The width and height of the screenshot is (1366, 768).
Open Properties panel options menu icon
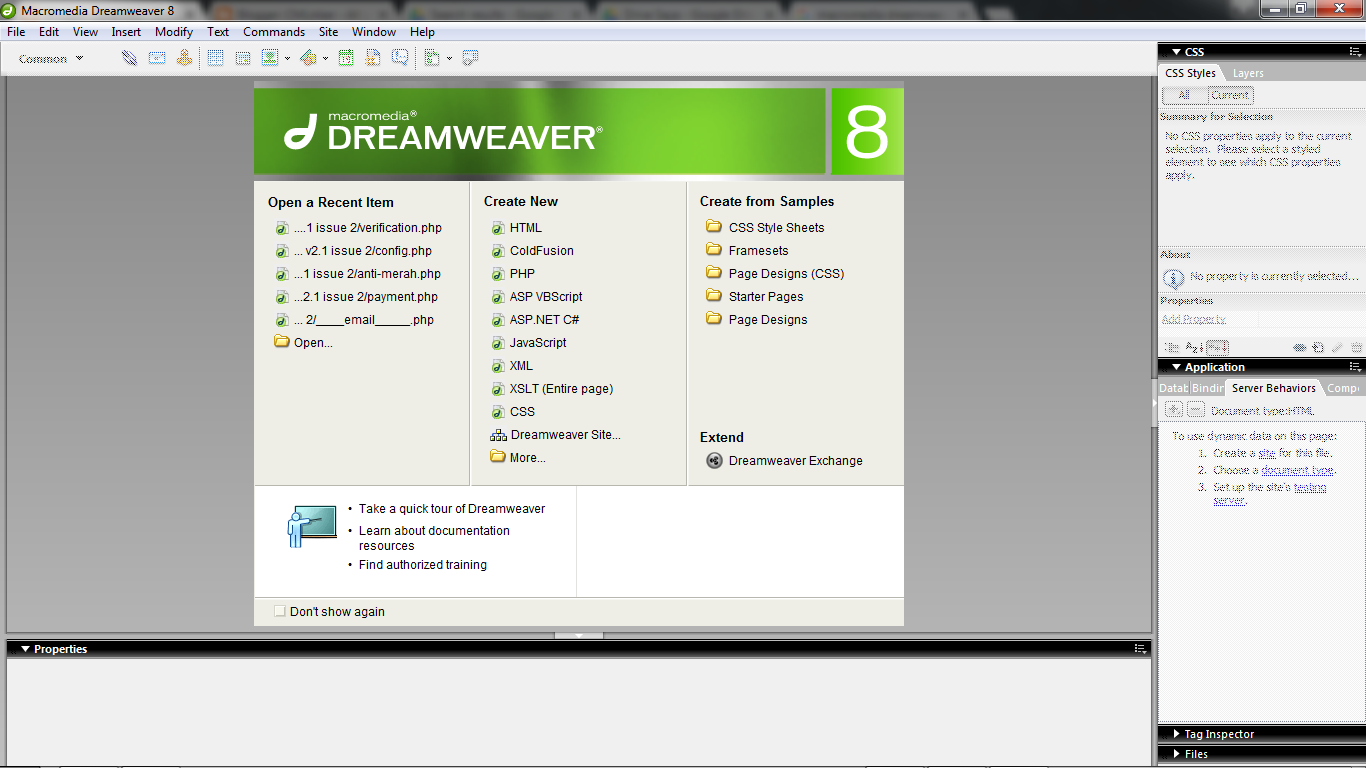click(1140, 649)
